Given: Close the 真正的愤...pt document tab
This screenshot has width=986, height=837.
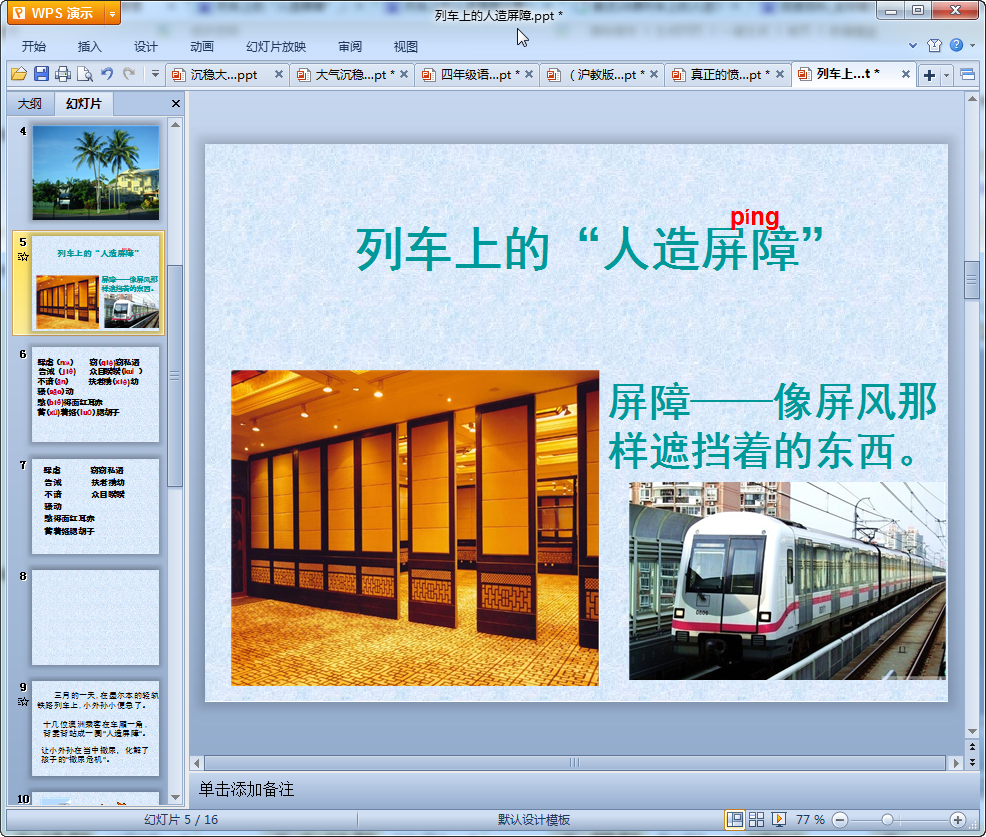Looking at the screenshot, I should pyautogui.click(x=780, y=74).
